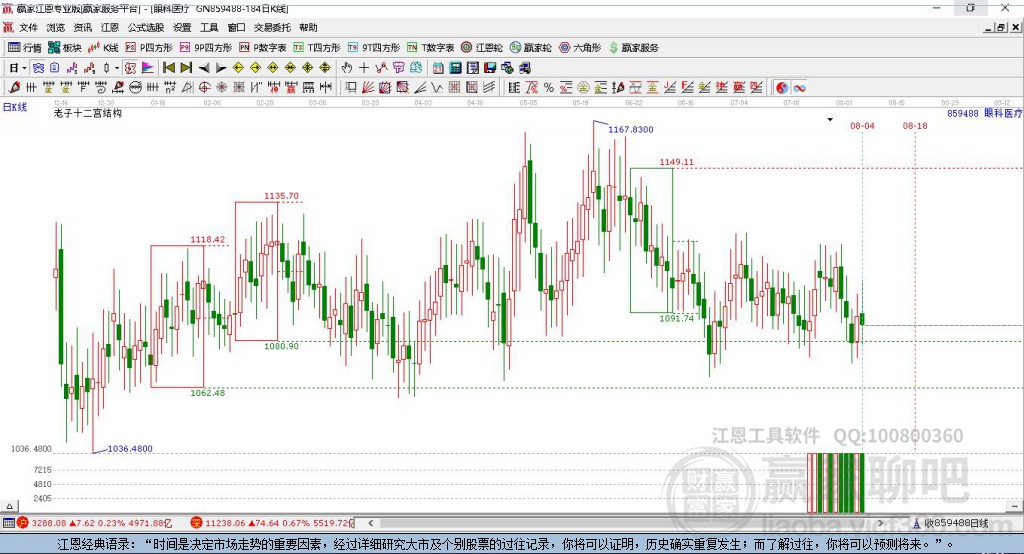Click the 08-04 date marker
This screenshot has height=554, width=1024.
(862, 125)
